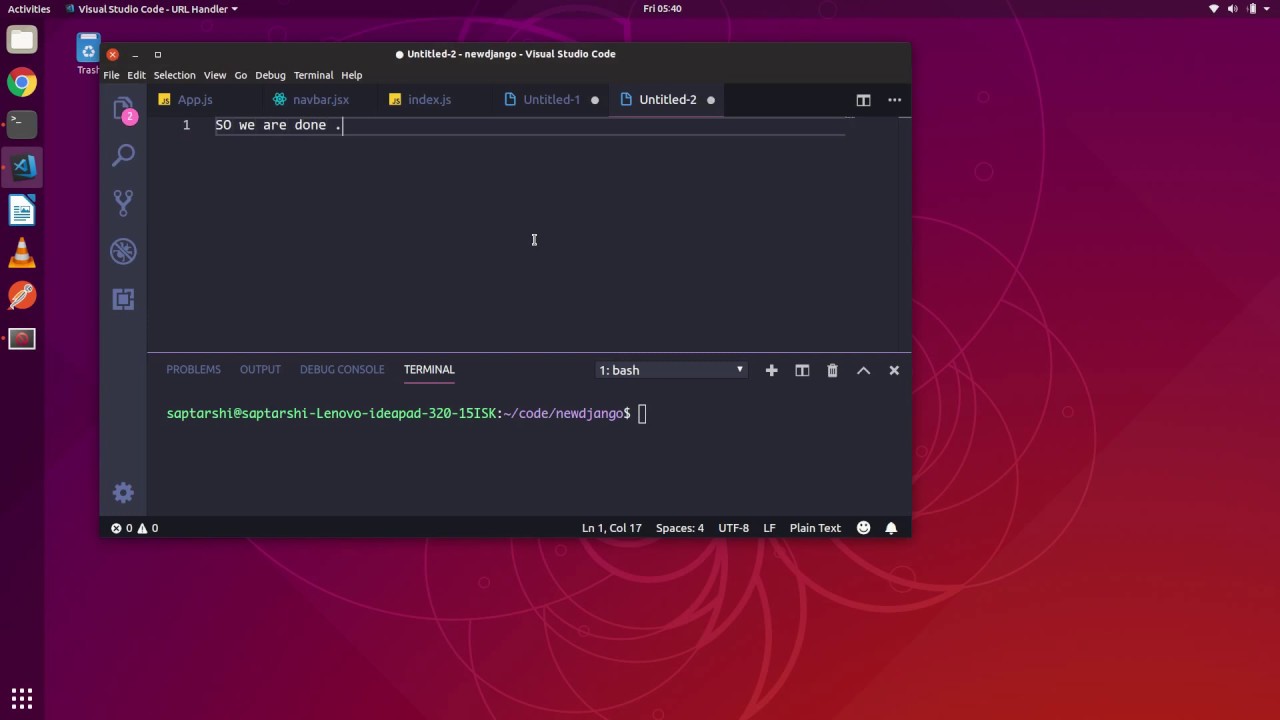Close Untitled-2 tab via its unsaved dot

[711, 100]
